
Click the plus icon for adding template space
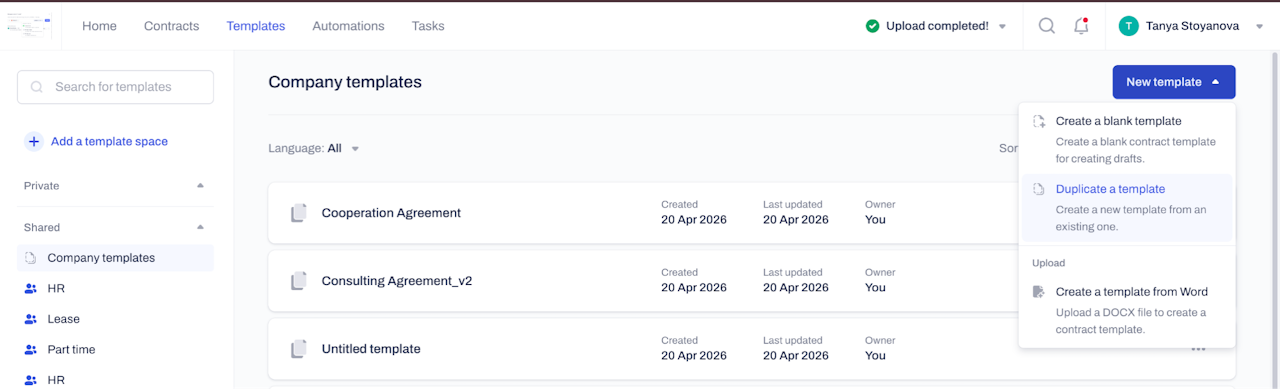click(34, 141)
